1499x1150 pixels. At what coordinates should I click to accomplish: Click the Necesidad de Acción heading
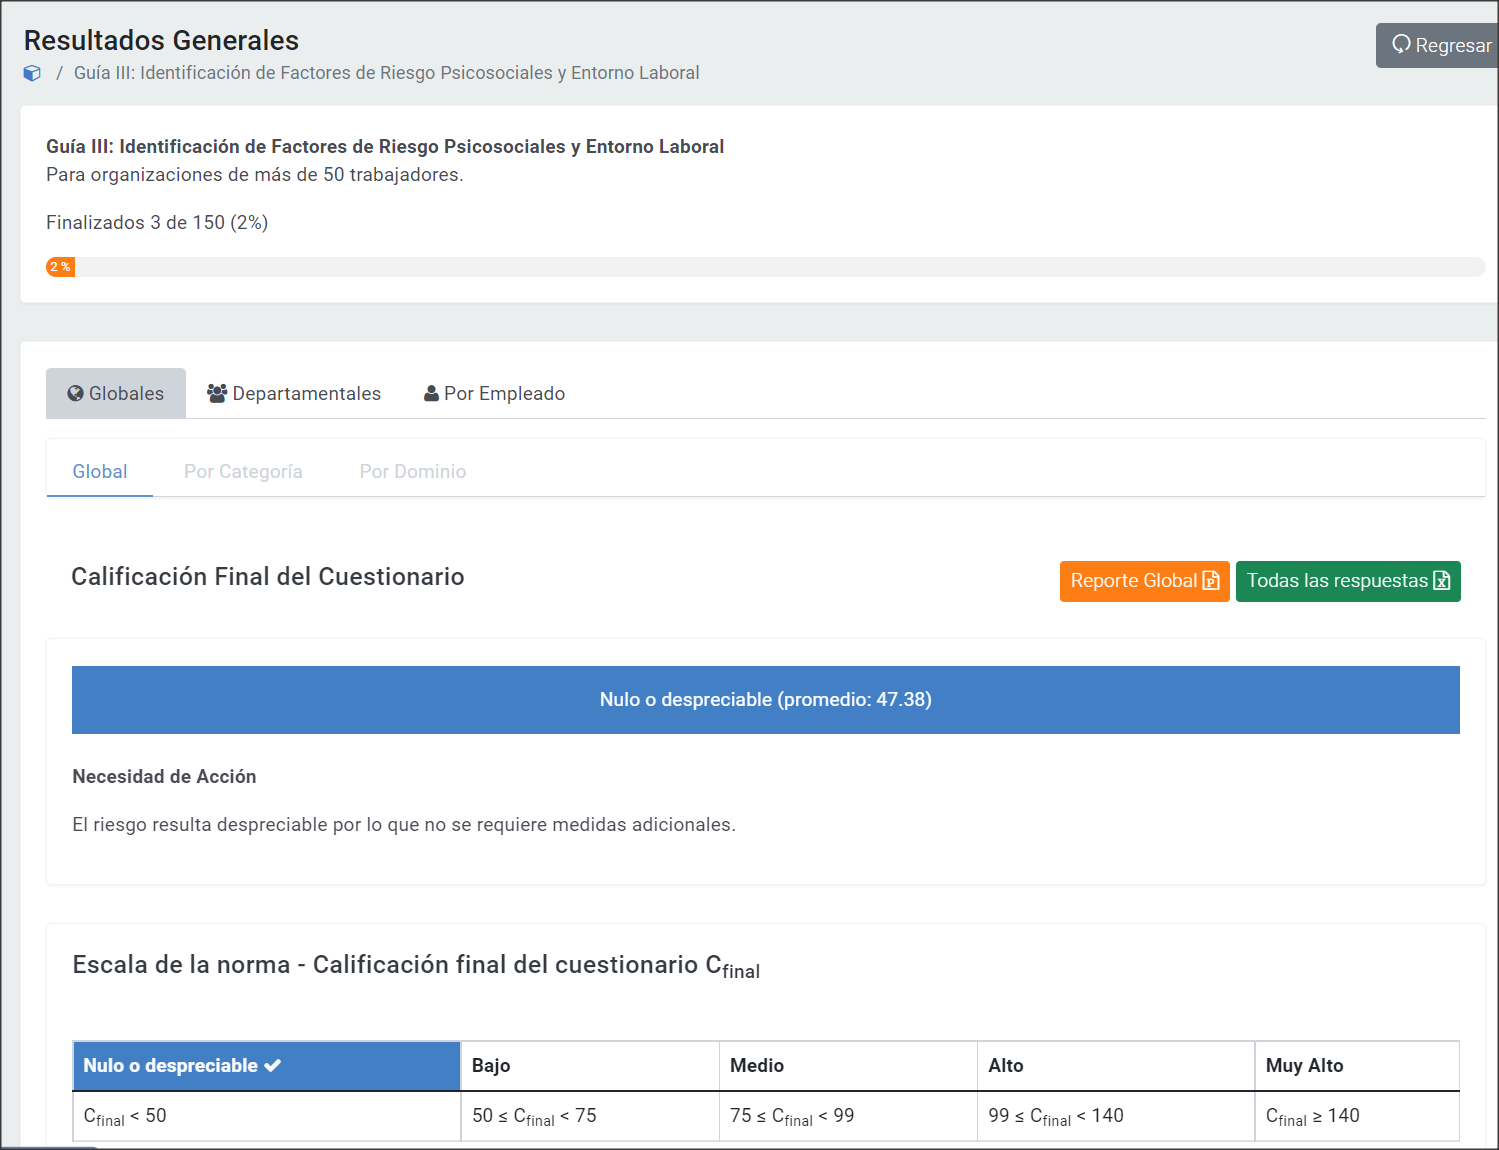pos(164,777)
